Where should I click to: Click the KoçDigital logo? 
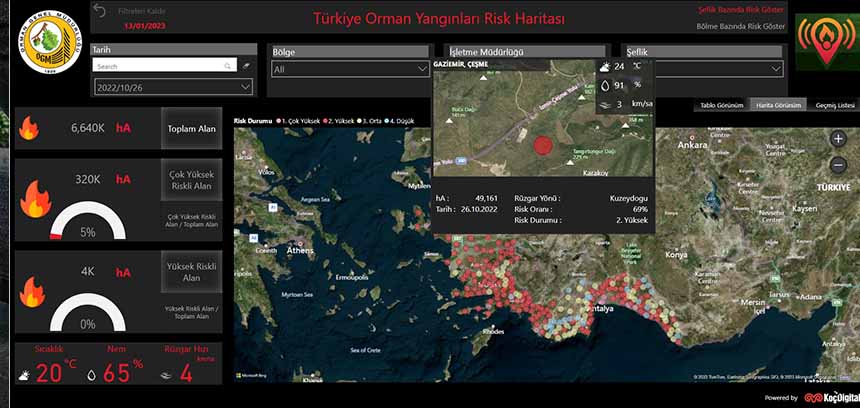(832, 398)
